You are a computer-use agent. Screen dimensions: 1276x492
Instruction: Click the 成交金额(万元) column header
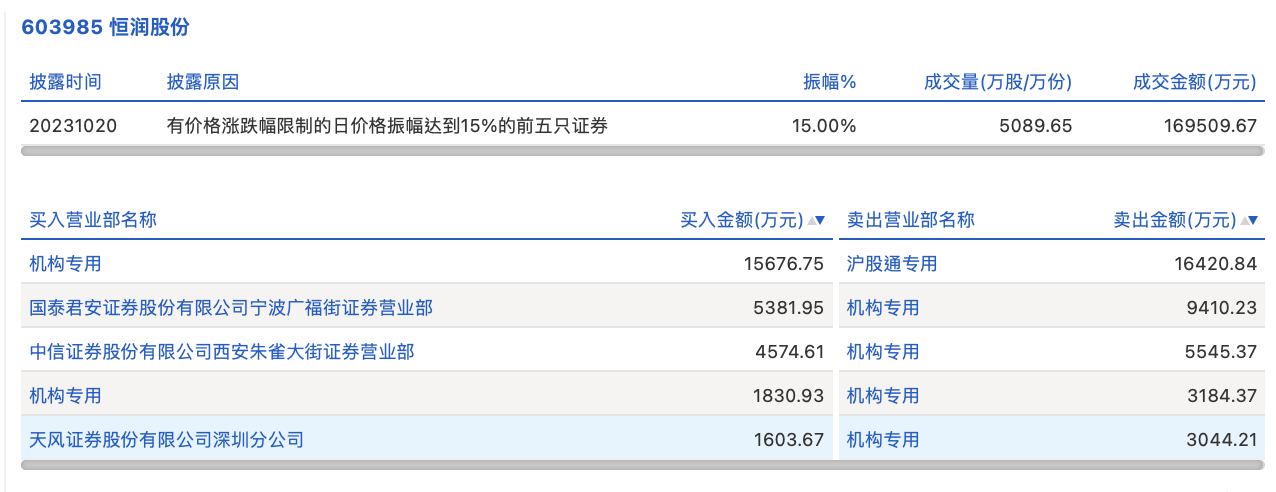(1194, 82)
